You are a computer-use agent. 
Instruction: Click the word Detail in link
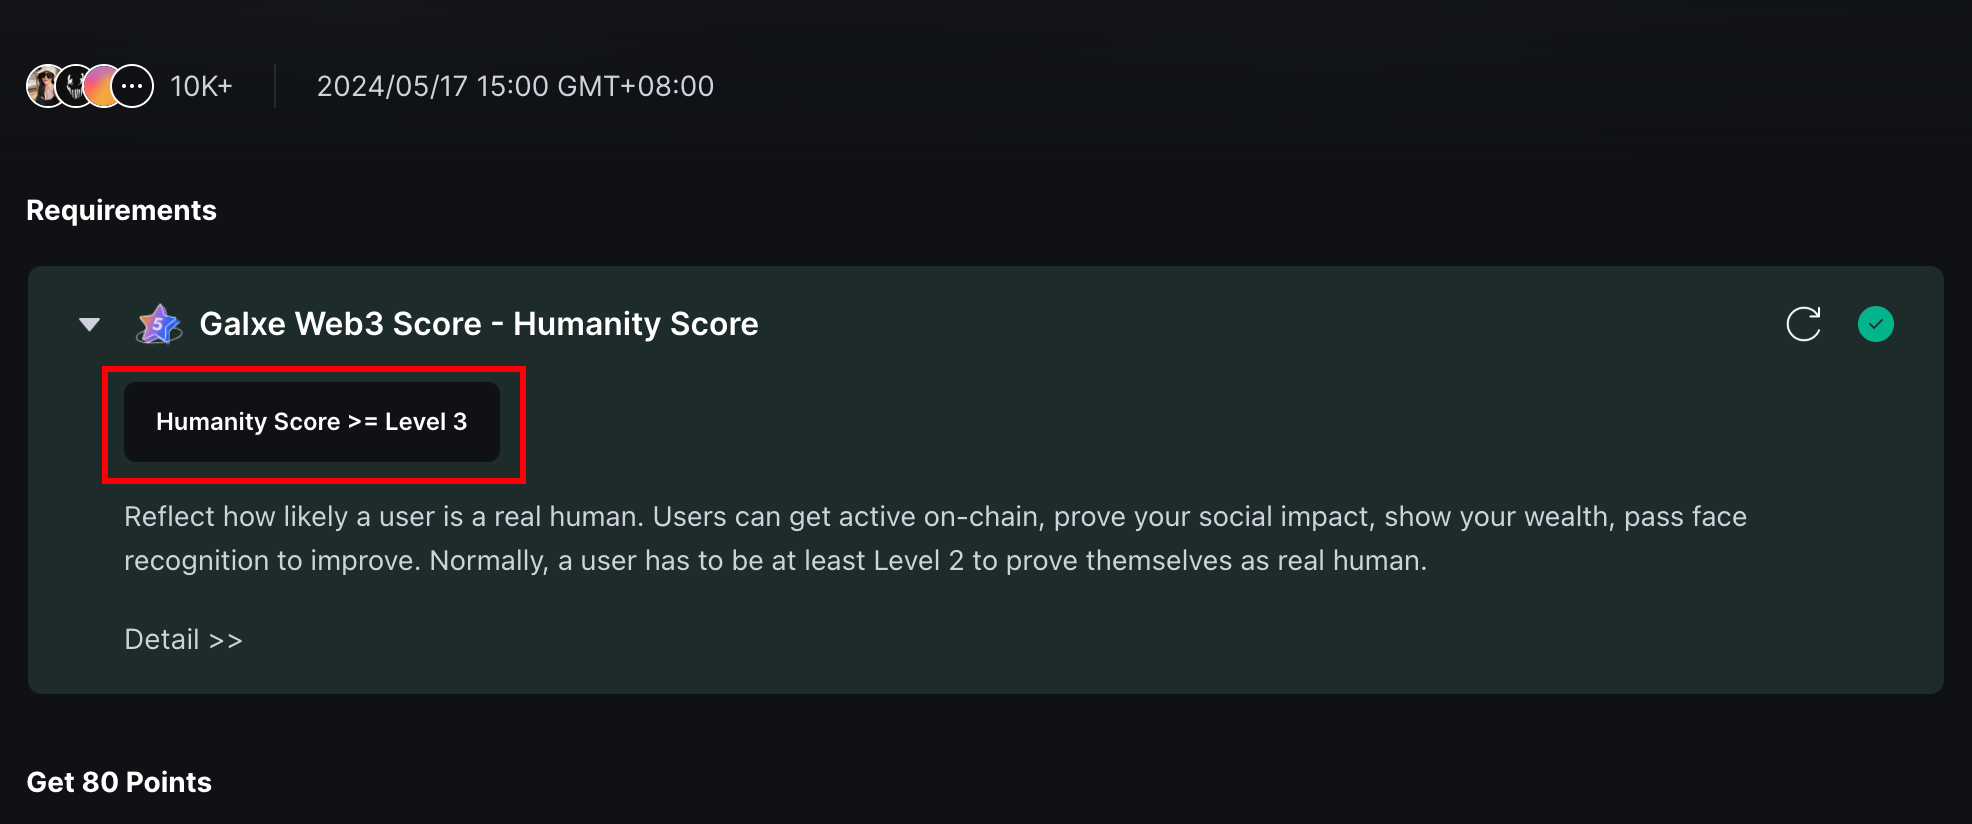click(162, 639)
